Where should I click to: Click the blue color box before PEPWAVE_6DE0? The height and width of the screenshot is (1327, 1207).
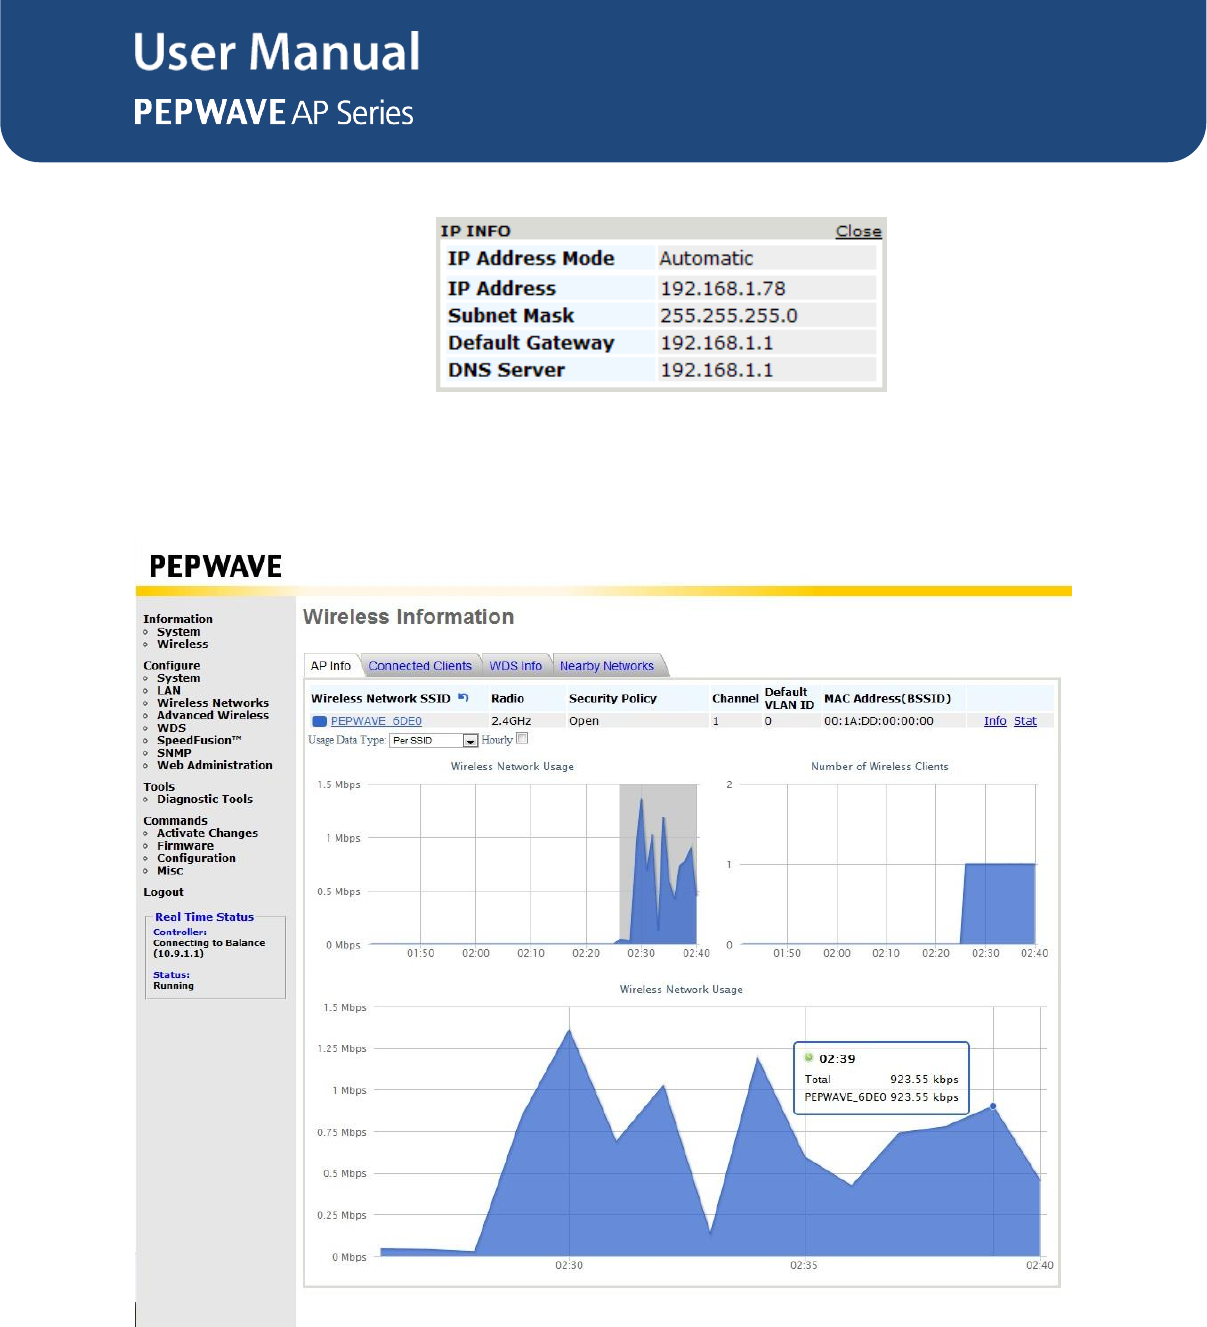click(x=320, y=721)
